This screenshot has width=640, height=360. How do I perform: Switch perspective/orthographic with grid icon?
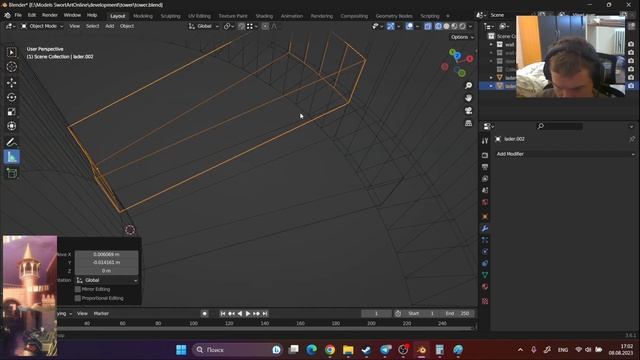468,123
